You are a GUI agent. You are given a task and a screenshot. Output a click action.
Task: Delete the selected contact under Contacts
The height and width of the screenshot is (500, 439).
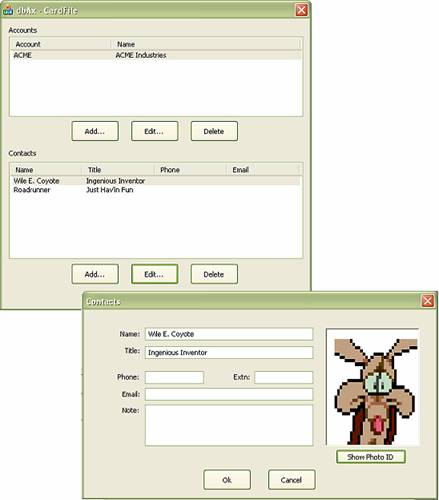pyautogui.click(x=214, y=274)
